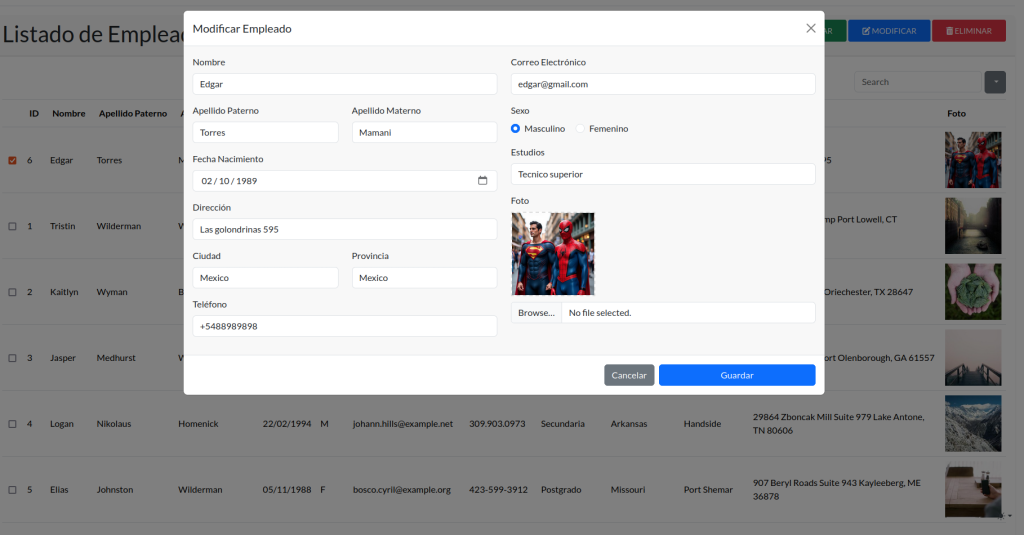Click the Search box in employee list
This screenshot has height=535, width=1024.
(918, 82)
